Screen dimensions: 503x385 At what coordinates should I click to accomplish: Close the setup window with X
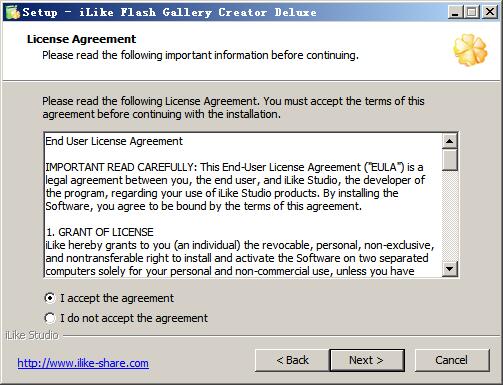click(x=490, y=12)
